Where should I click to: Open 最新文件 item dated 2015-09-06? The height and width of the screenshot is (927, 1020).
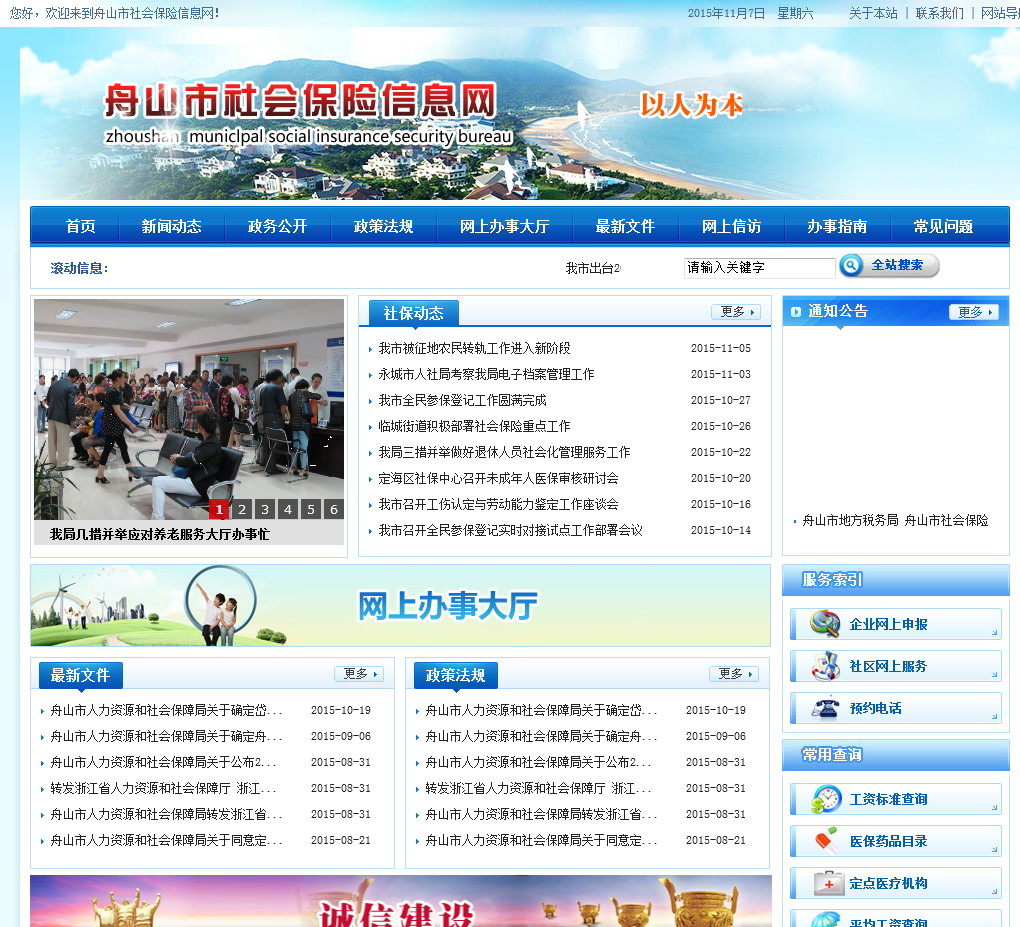click(166, 736)
